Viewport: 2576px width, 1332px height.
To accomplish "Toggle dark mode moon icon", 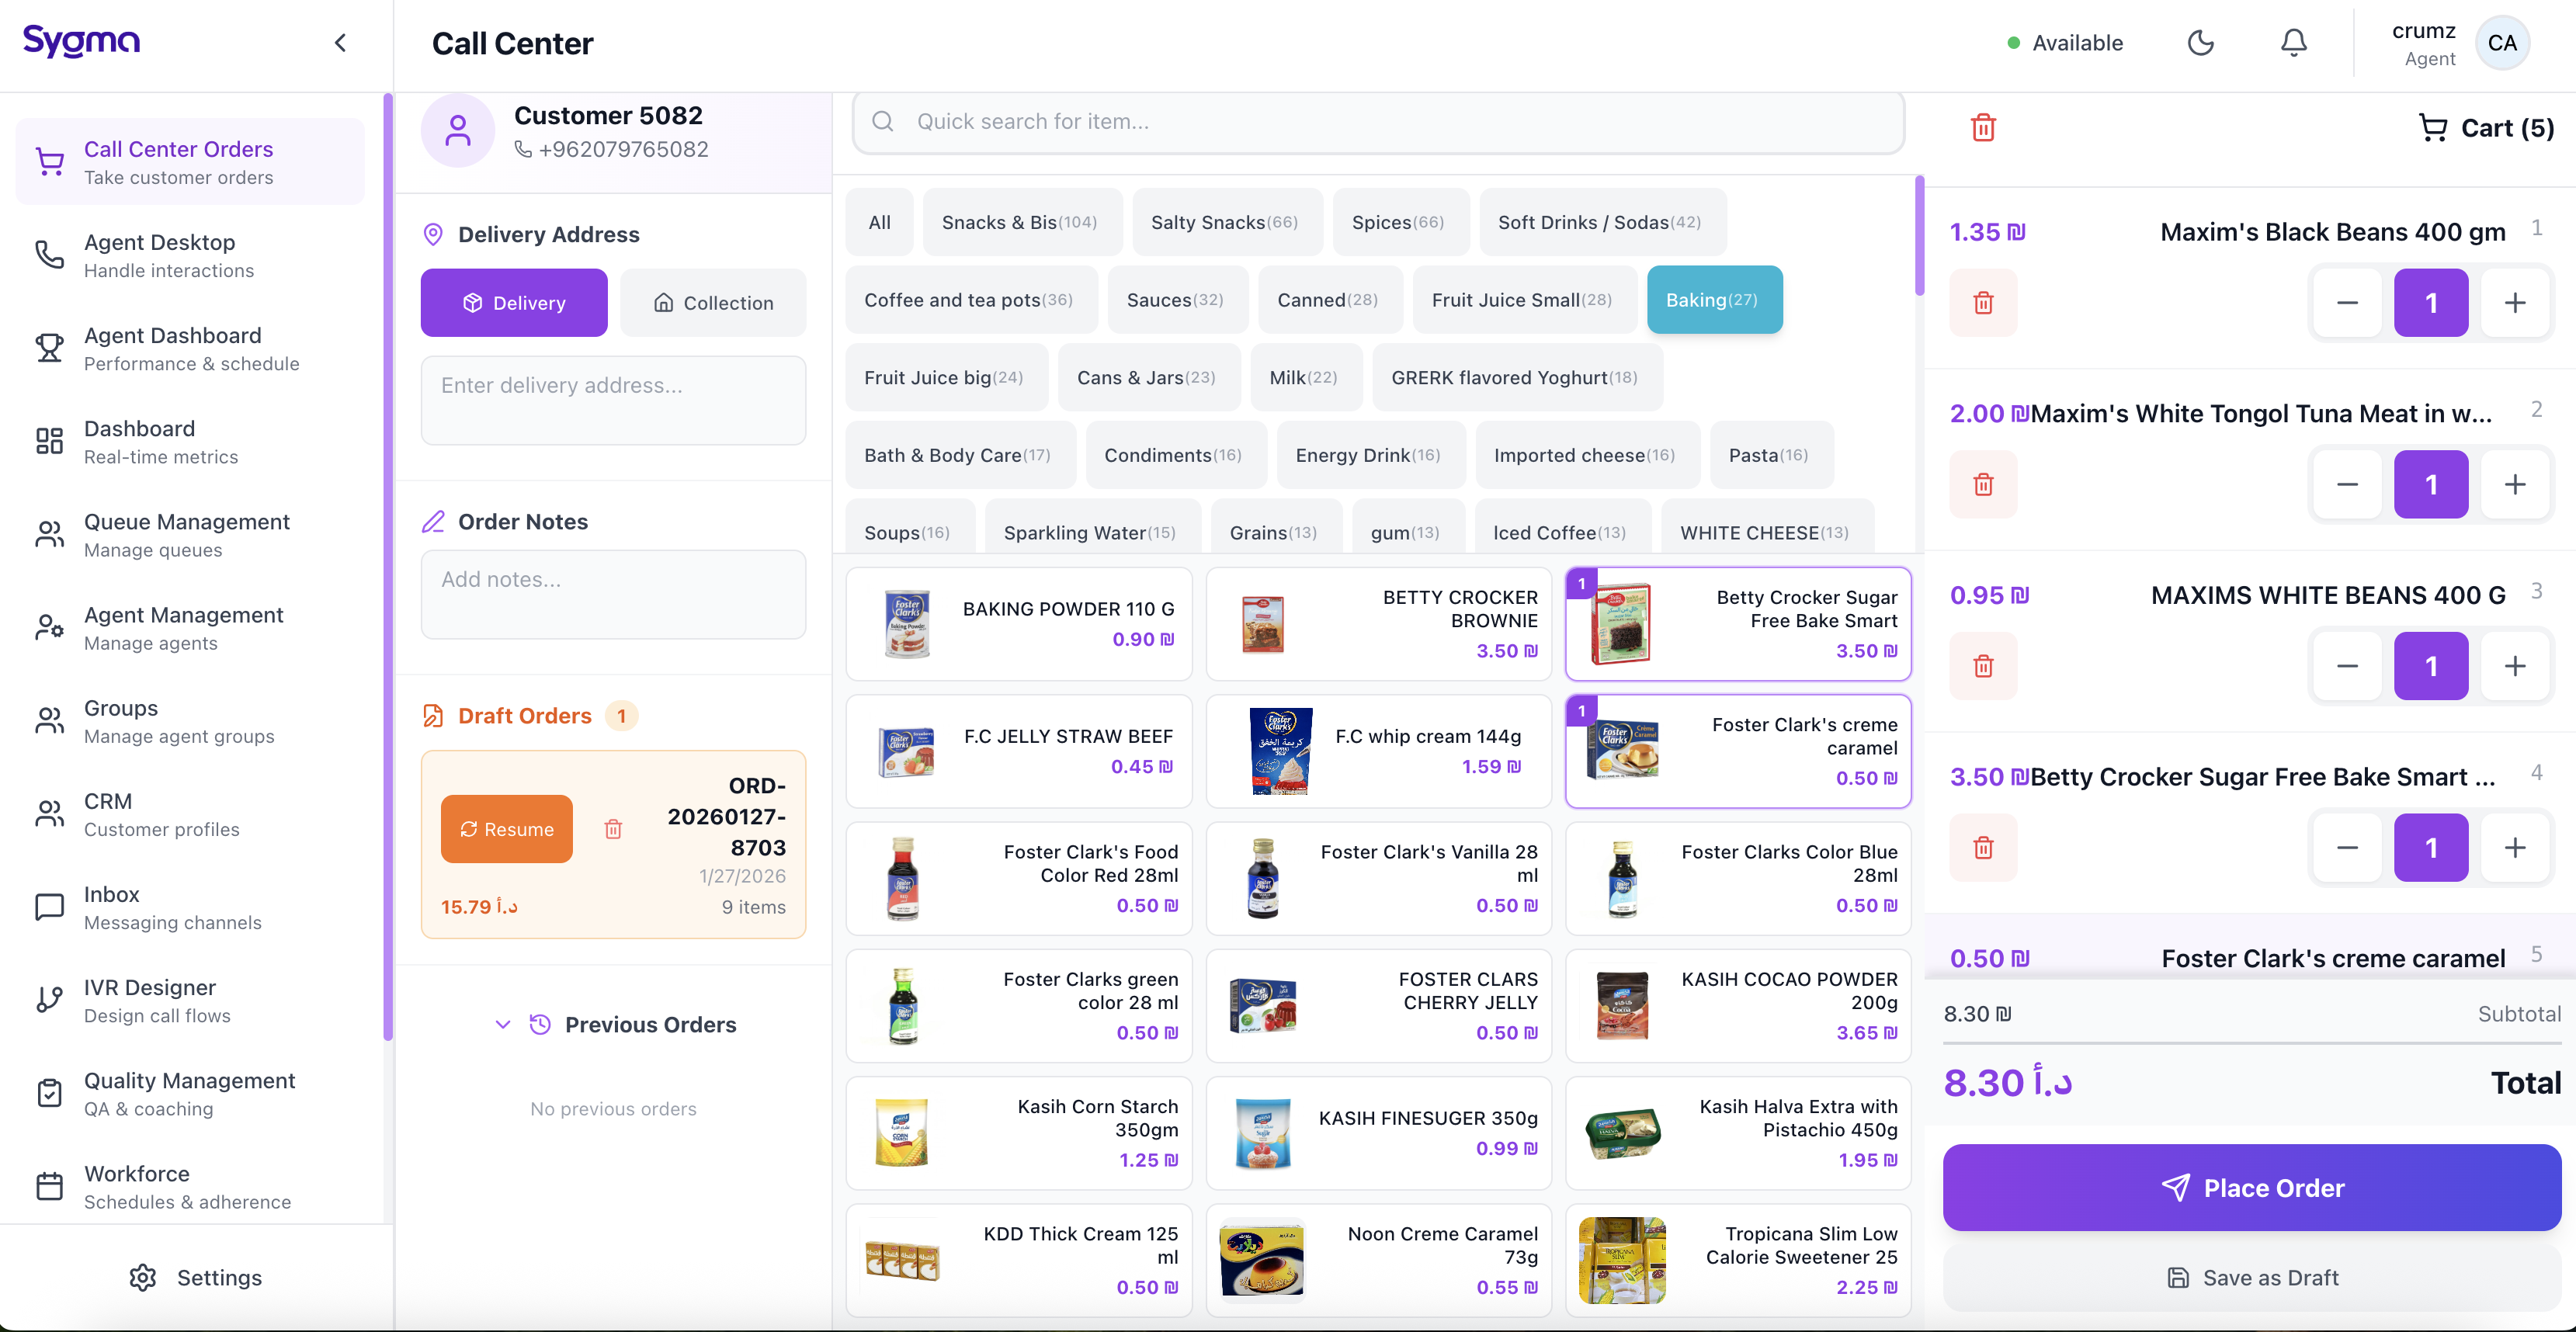I will coord(2200,43).
